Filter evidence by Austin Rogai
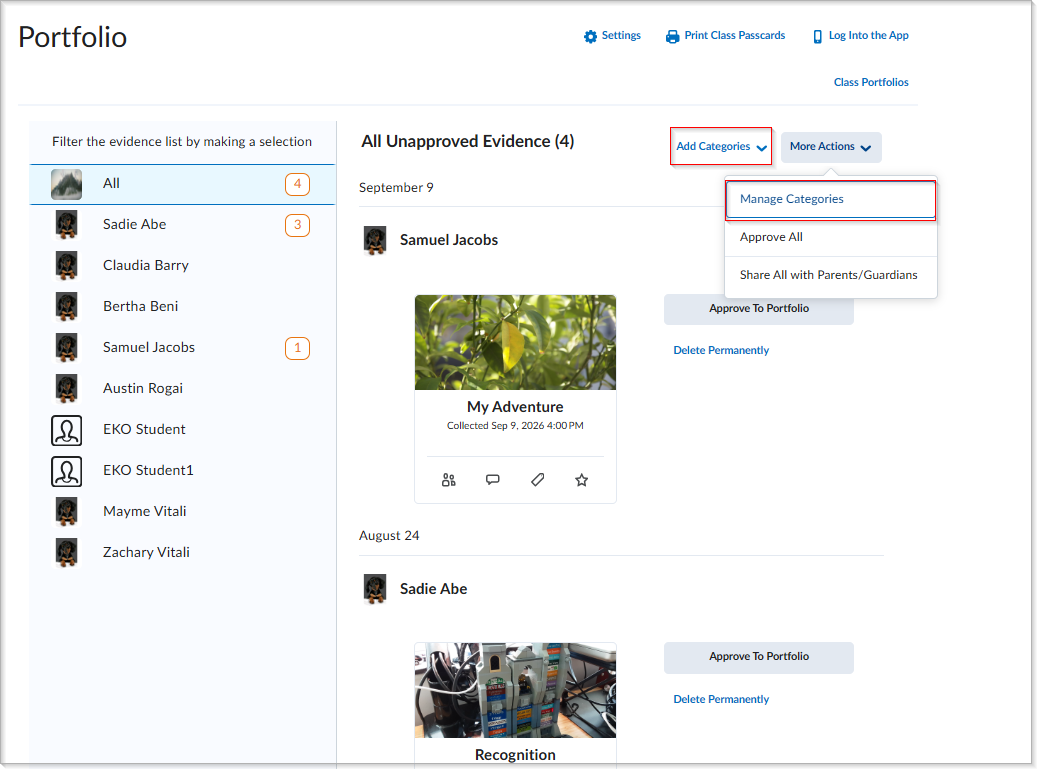This screenshot has height=769, width=1037. [x=183, y=389]
